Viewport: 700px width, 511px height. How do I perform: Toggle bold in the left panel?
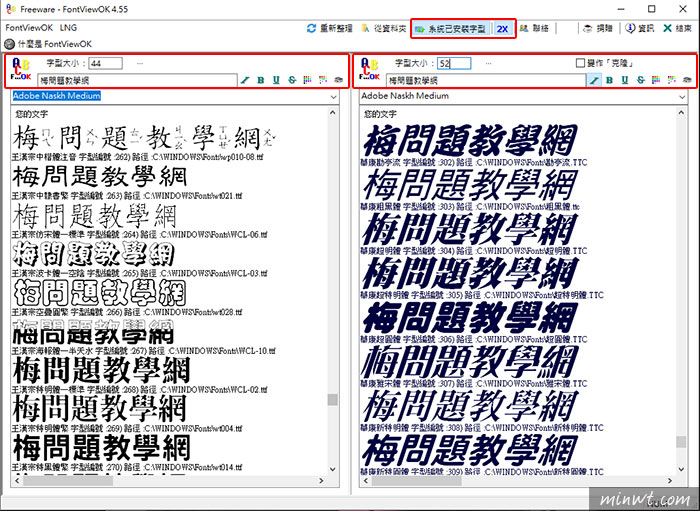point(261,80)
